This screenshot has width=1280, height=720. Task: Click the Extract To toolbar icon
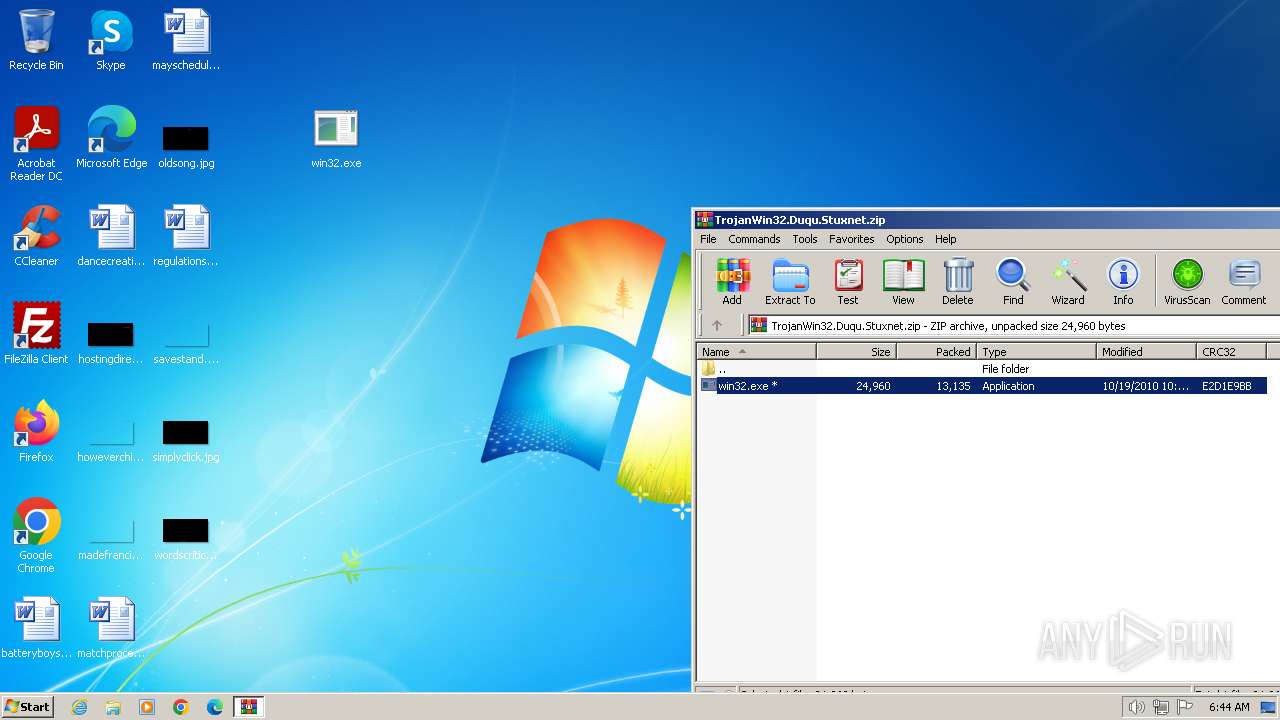point(790,282)
